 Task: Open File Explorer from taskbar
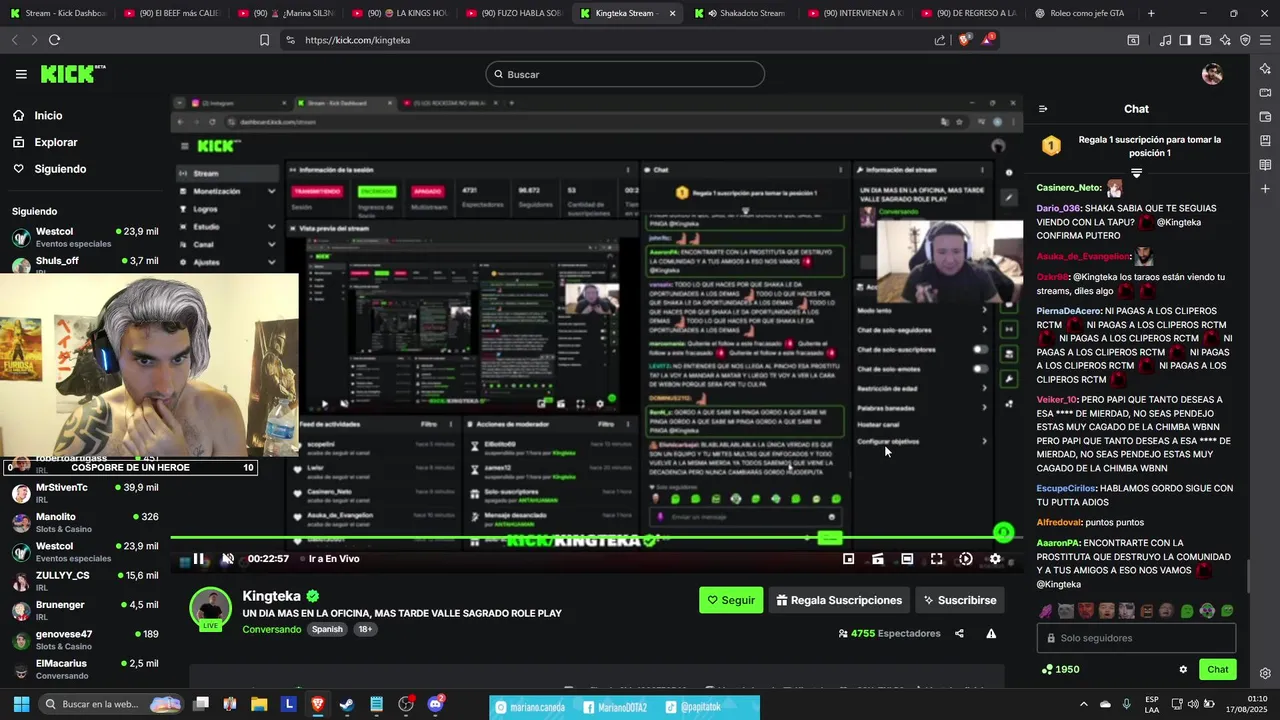click(259, 704)
